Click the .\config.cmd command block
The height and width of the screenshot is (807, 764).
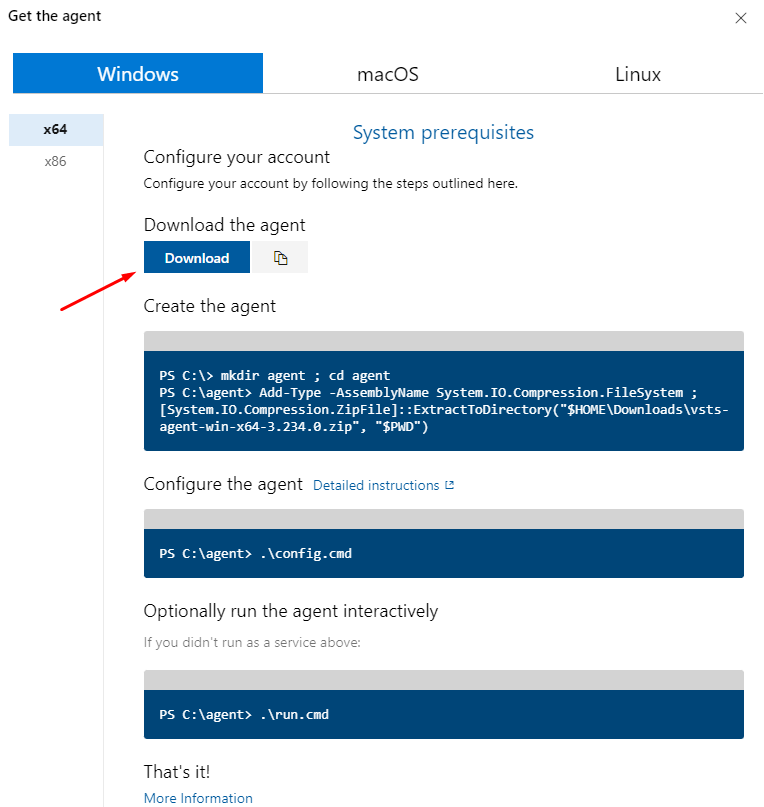tap(443, 553)
